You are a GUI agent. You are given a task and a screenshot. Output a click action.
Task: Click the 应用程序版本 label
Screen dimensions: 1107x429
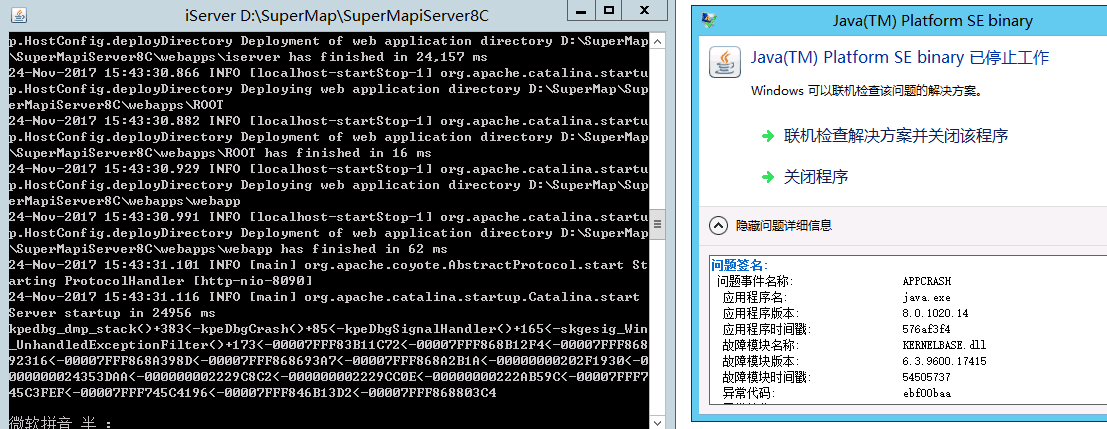pos(760,313)
